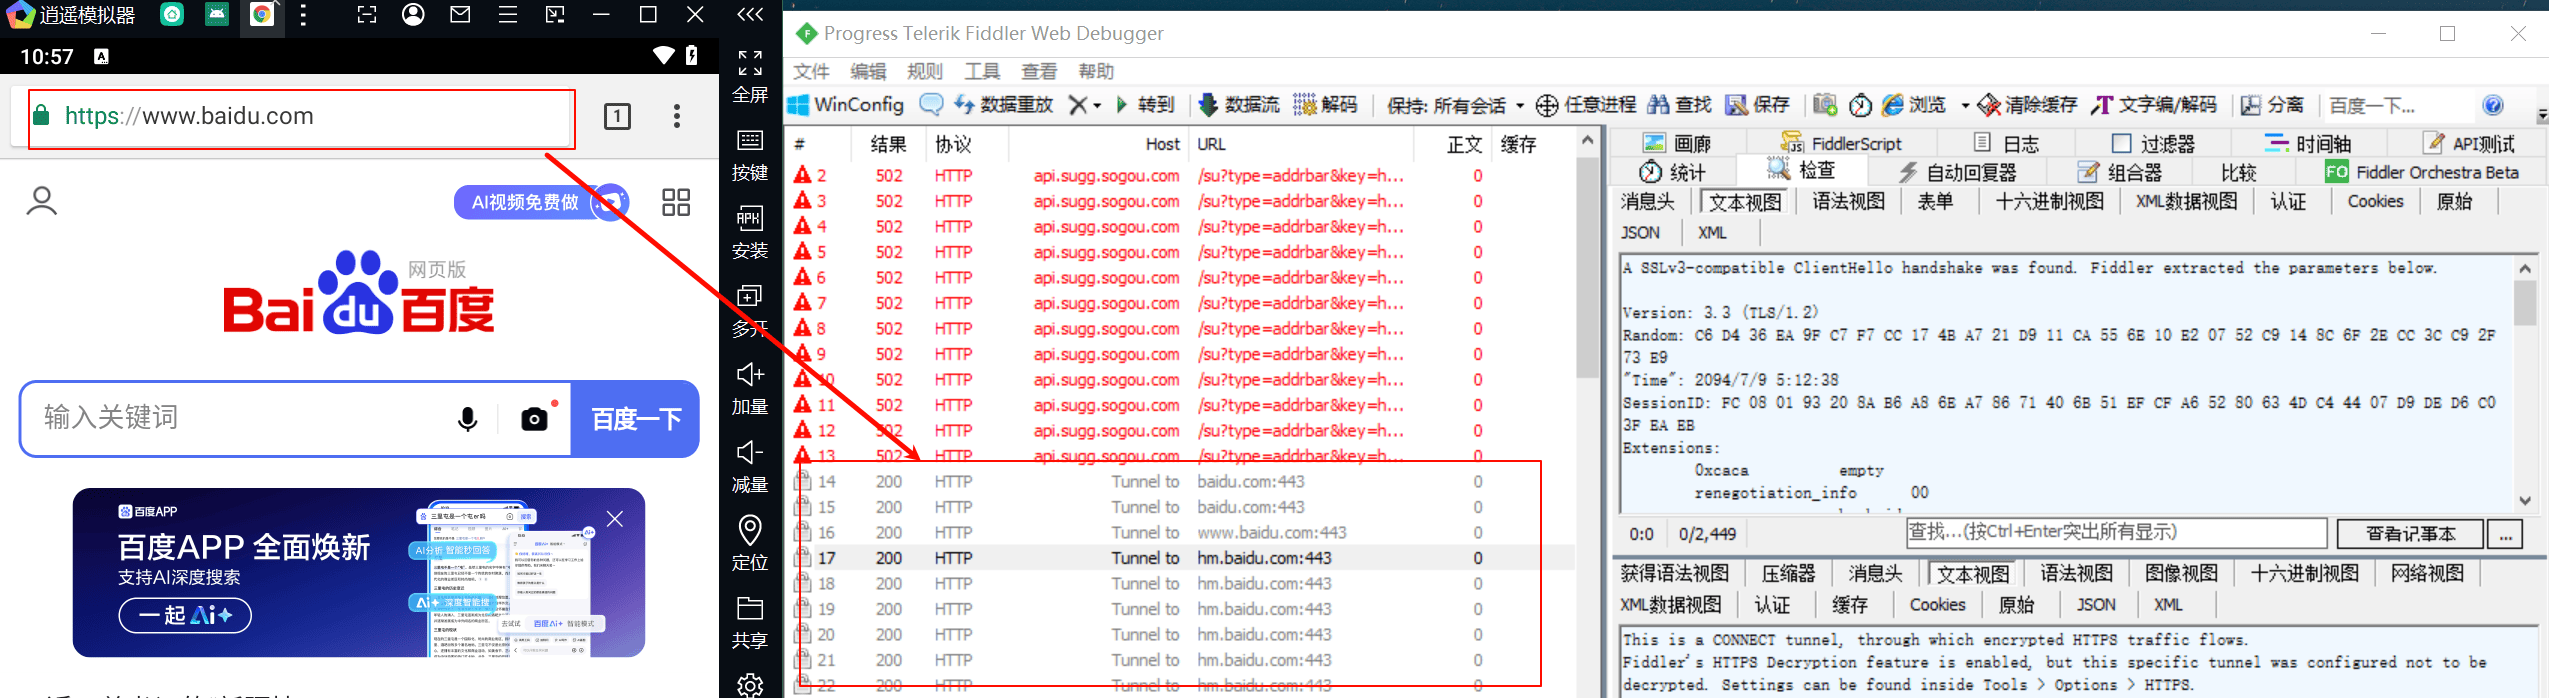
Task: Expand the 浏览 browse dropdown arrow
Action: [1965, 105]
